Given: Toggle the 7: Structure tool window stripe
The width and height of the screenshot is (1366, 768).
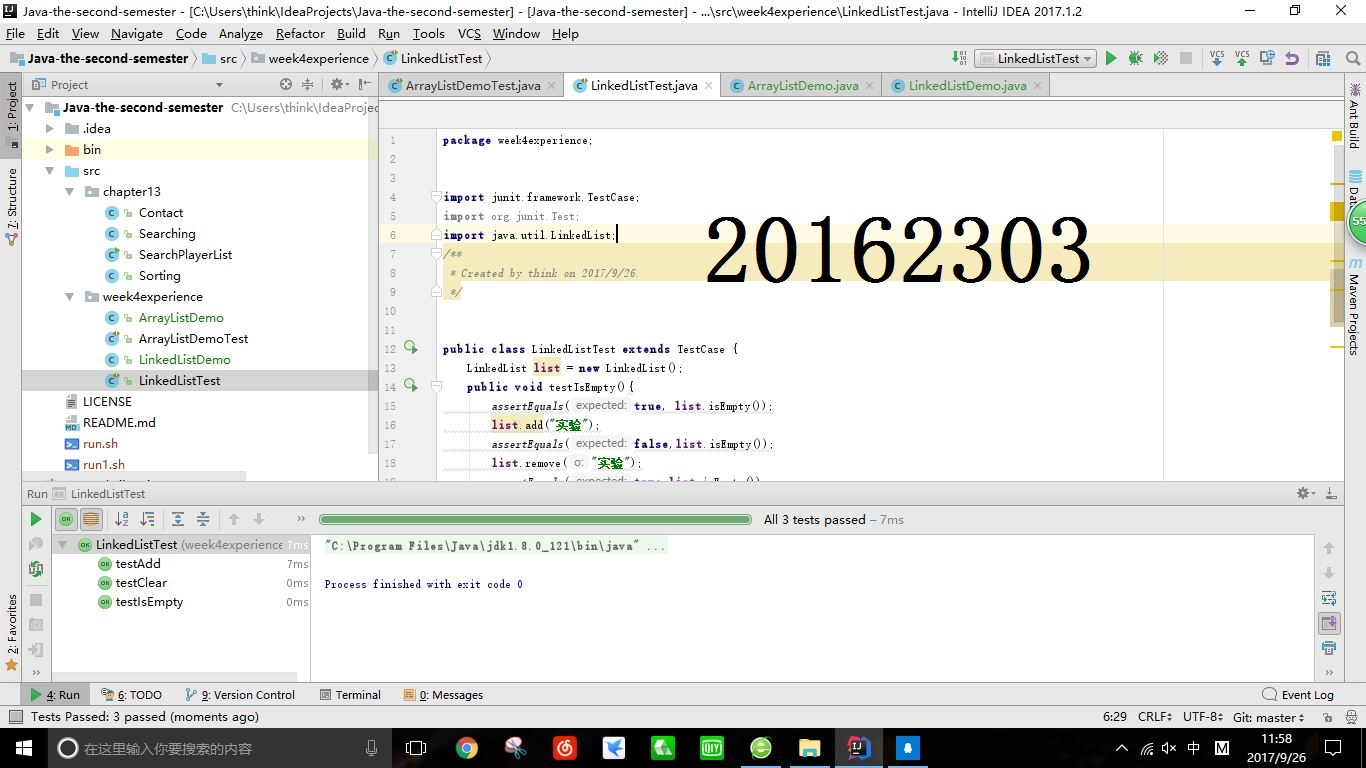Looking at the screenshot, I should coord(11,207).
